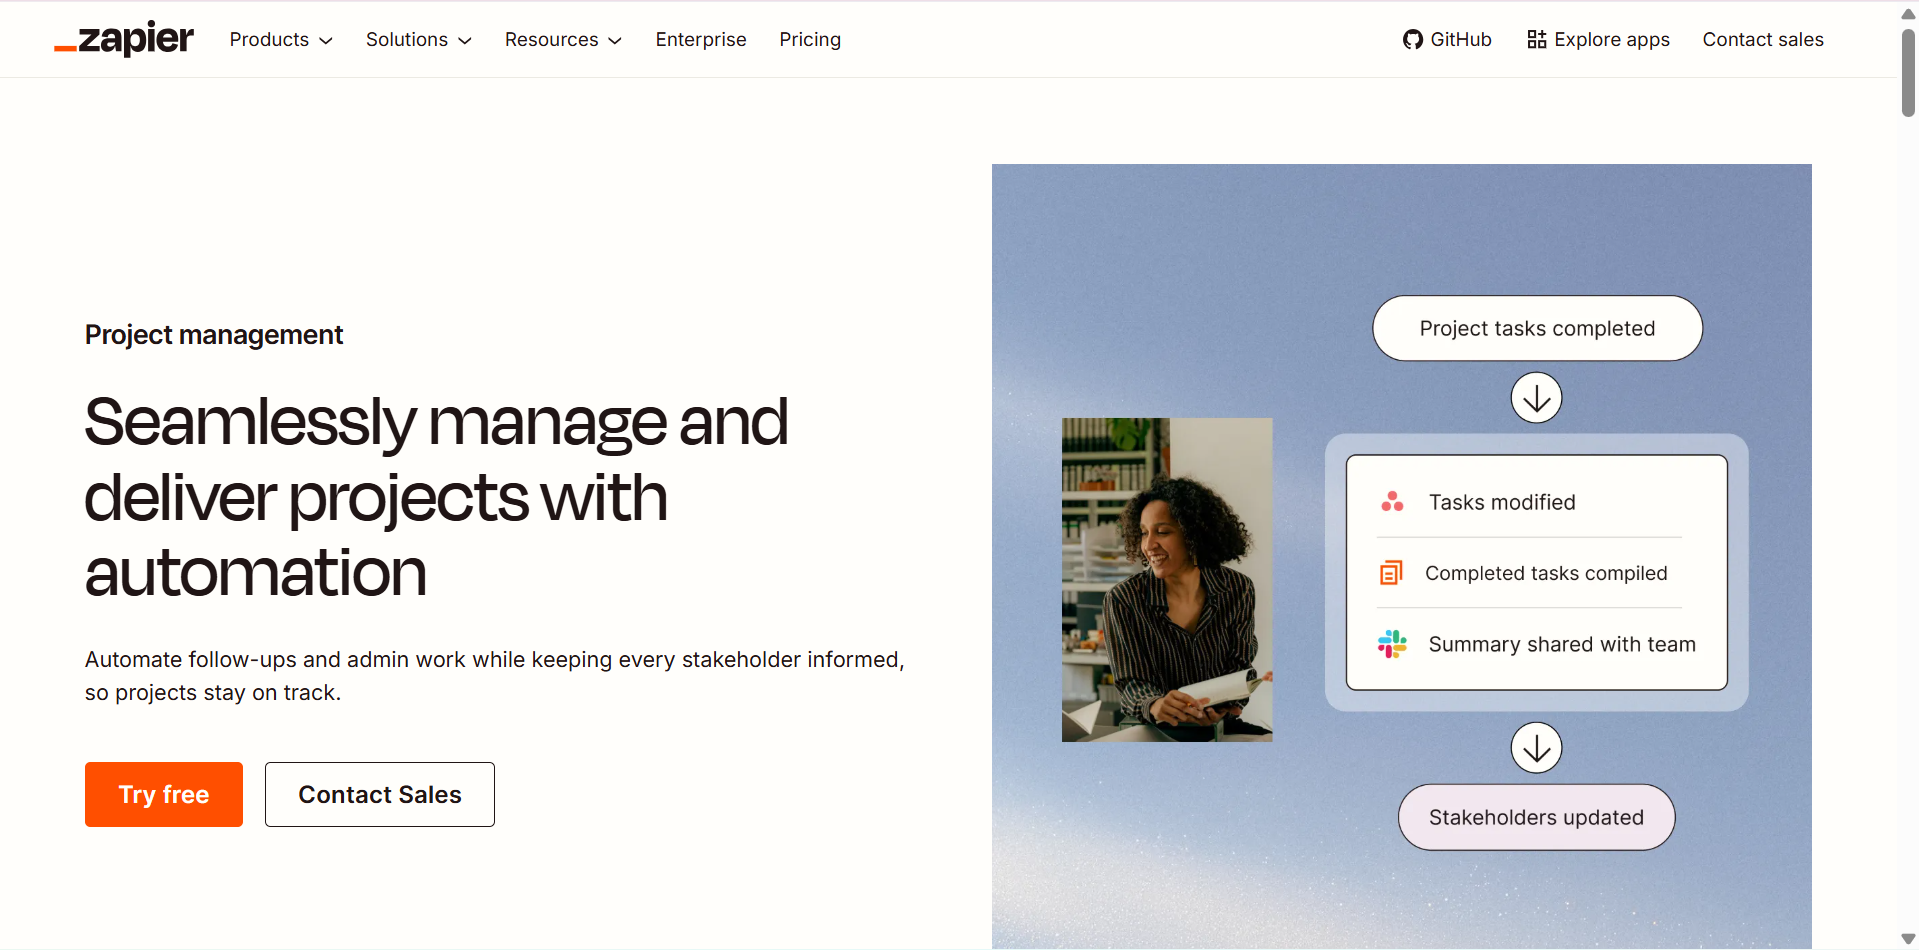Click the Zapier logo
Viewport: 1919px width, 950px height.
(124, 39)
